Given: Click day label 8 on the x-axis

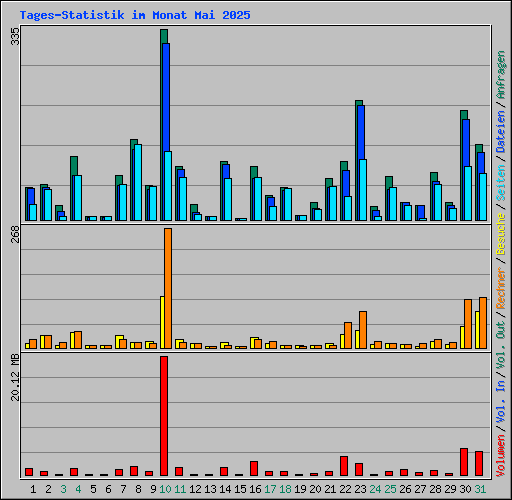Looking at the screenshot, I should (138, 489).
